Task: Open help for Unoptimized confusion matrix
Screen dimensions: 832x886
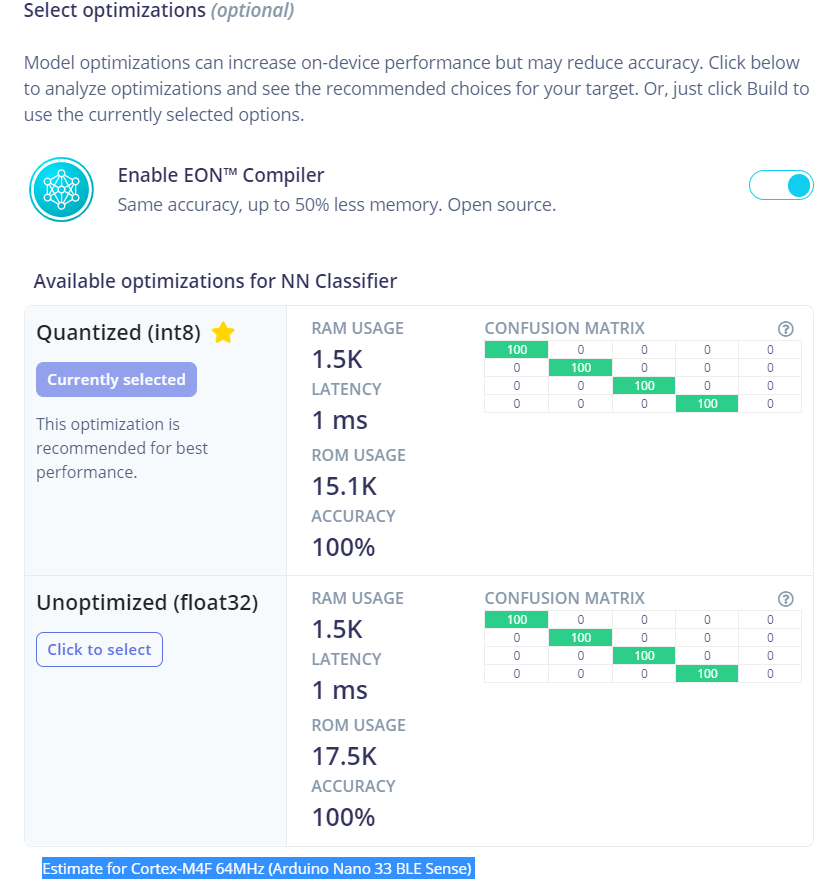Action: [x=786, y=599]
